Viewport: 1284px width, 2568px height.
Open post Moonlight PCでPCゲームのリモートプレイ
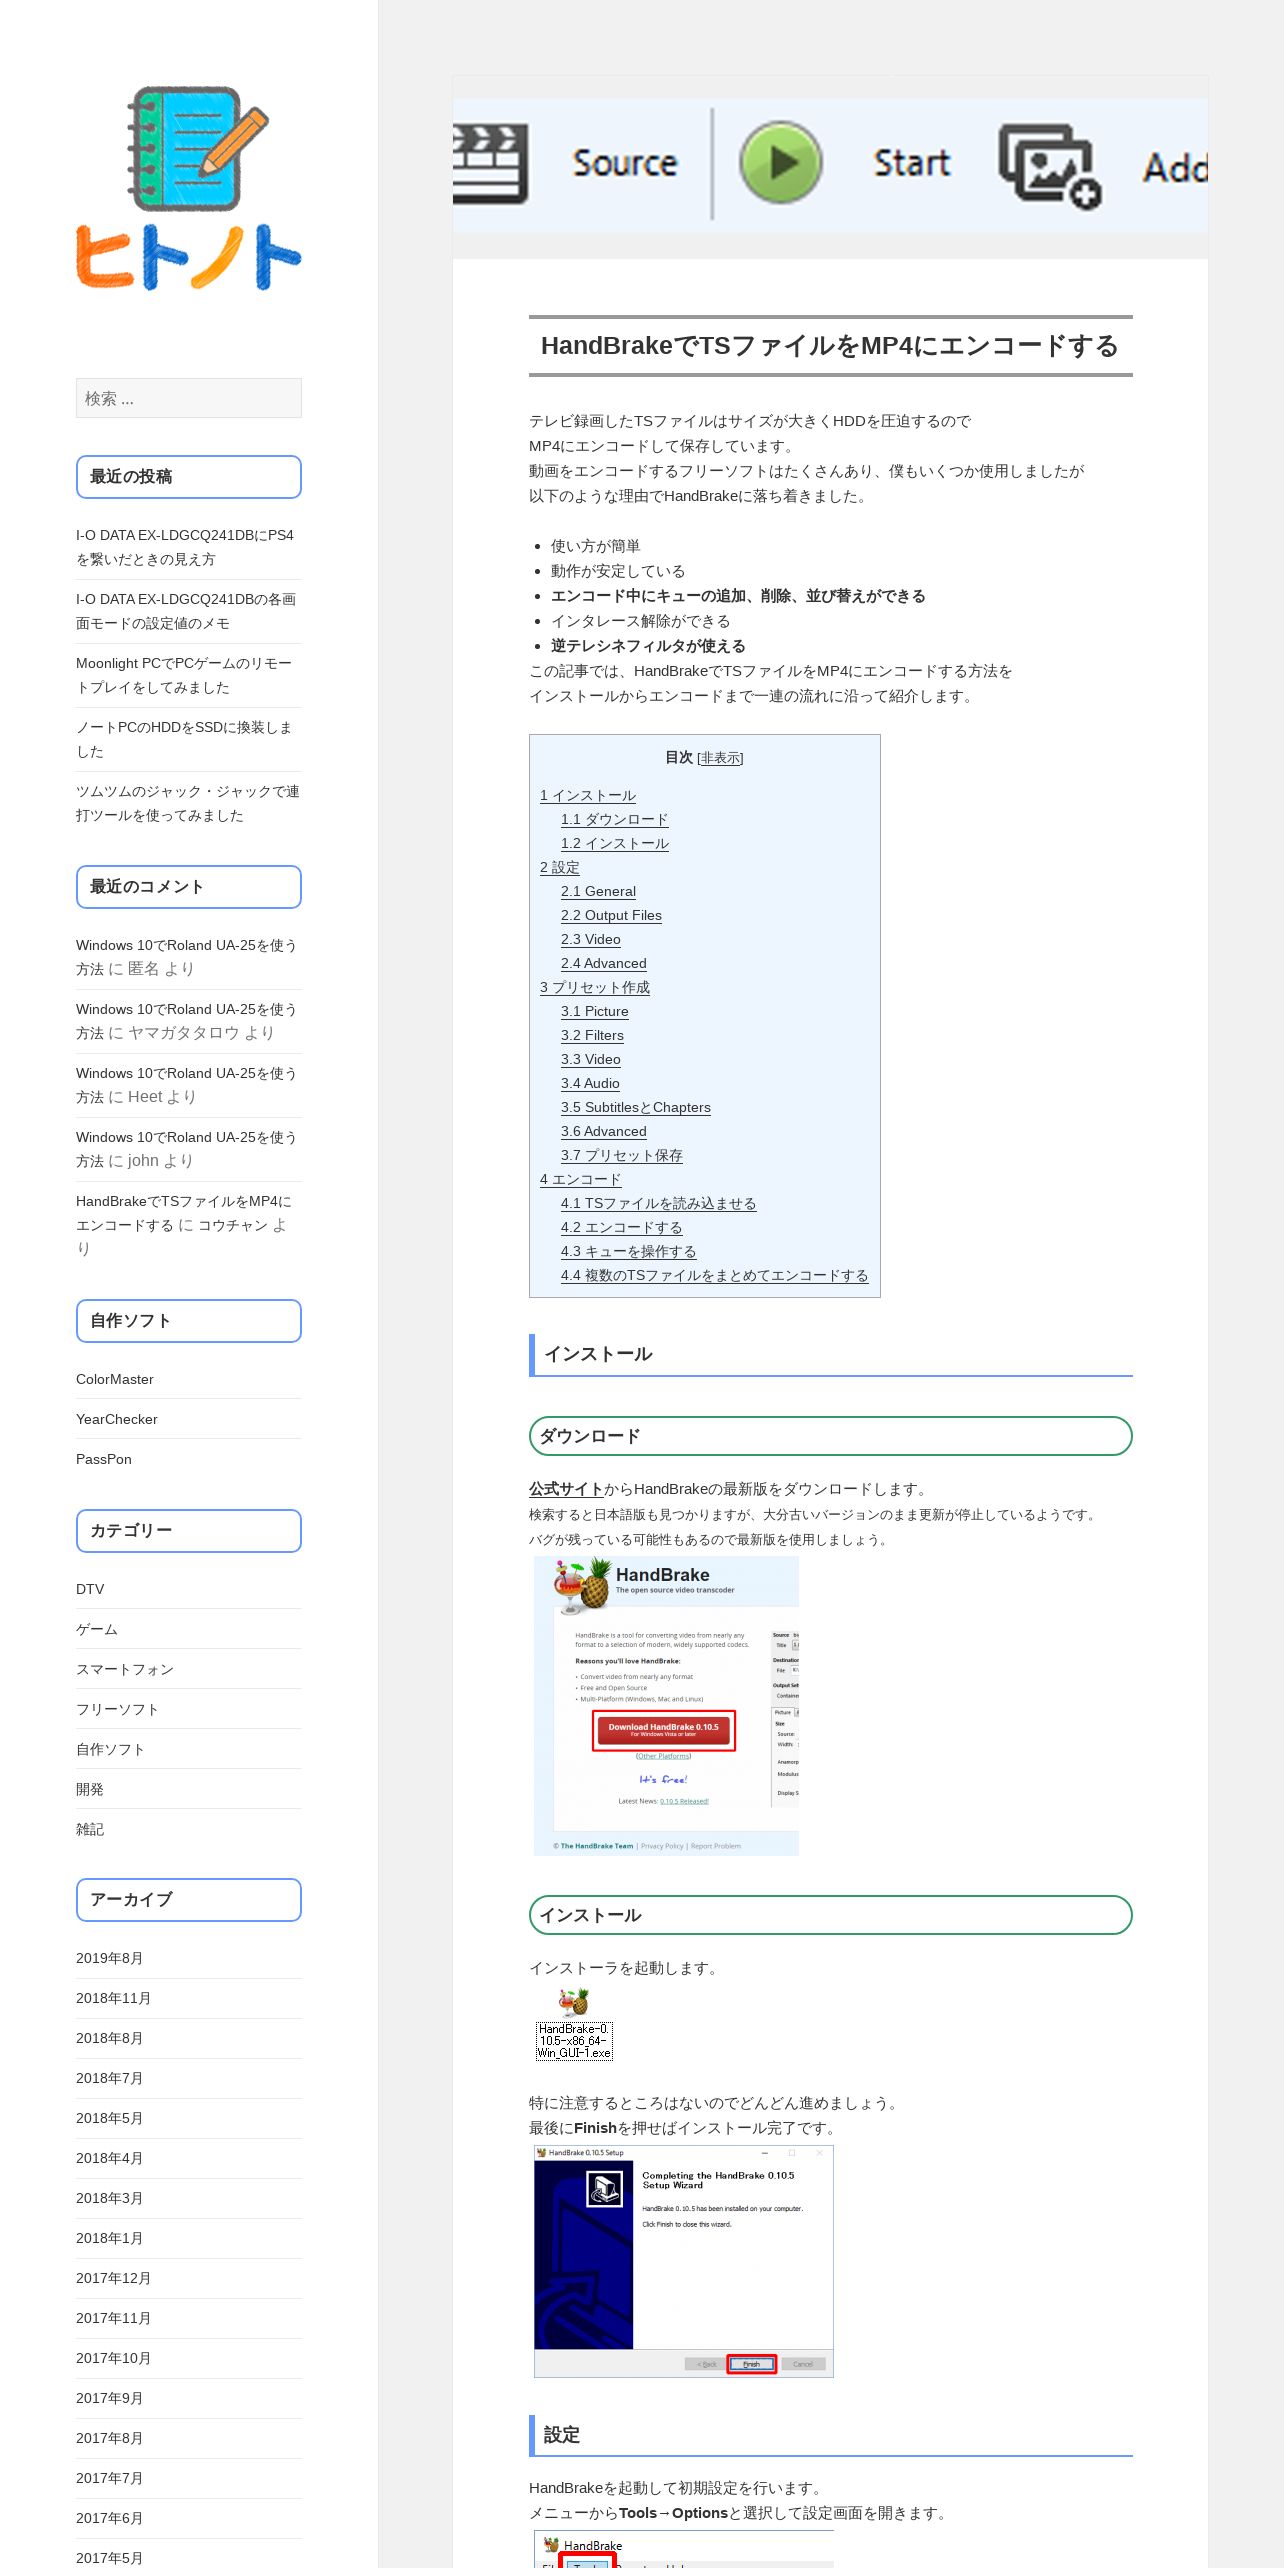(184, 675)
